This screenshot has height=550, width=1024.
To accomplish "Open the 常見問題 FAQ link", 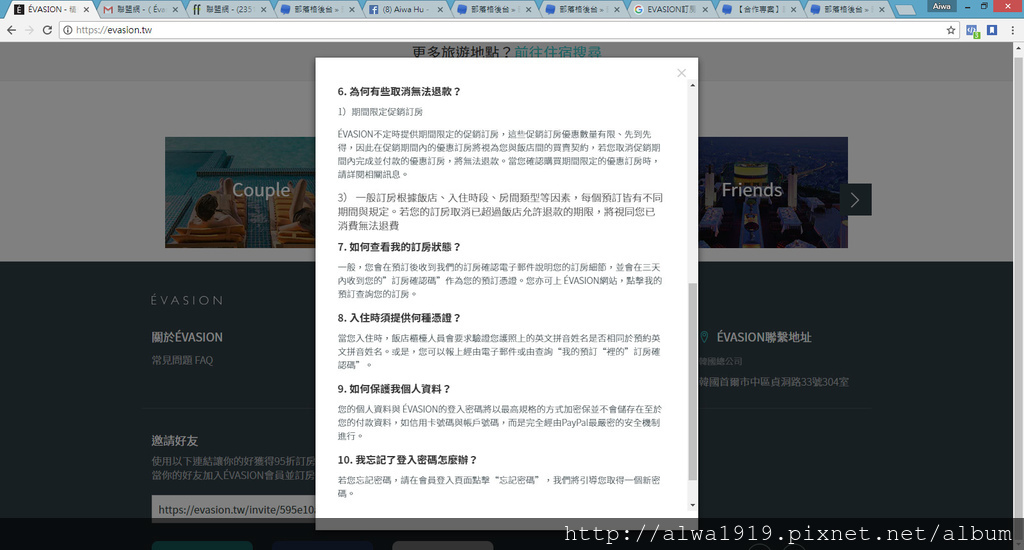I will [x=182, y=360].
